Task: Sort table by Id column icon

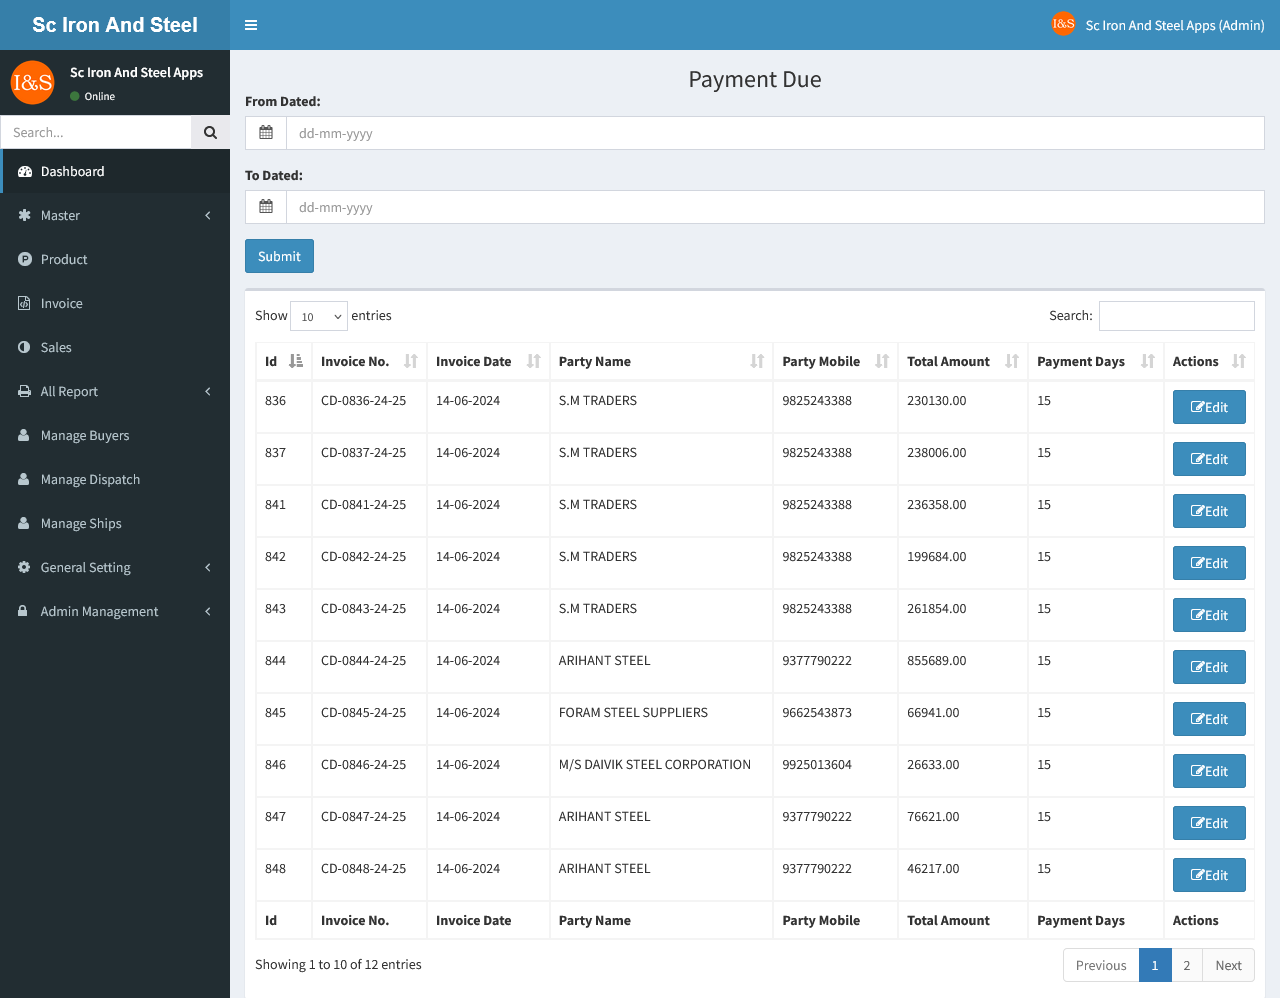Action: 296,361
